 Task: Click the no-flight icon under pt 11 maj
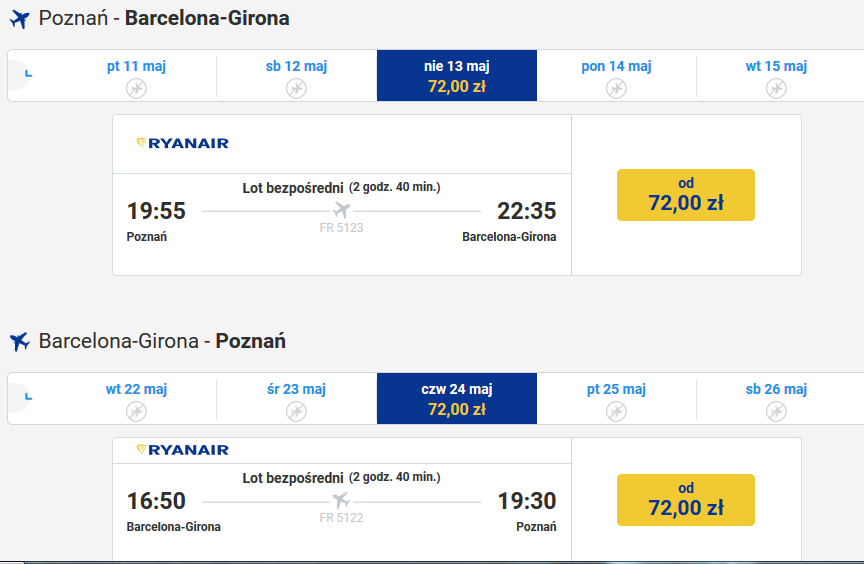[136, 88]
